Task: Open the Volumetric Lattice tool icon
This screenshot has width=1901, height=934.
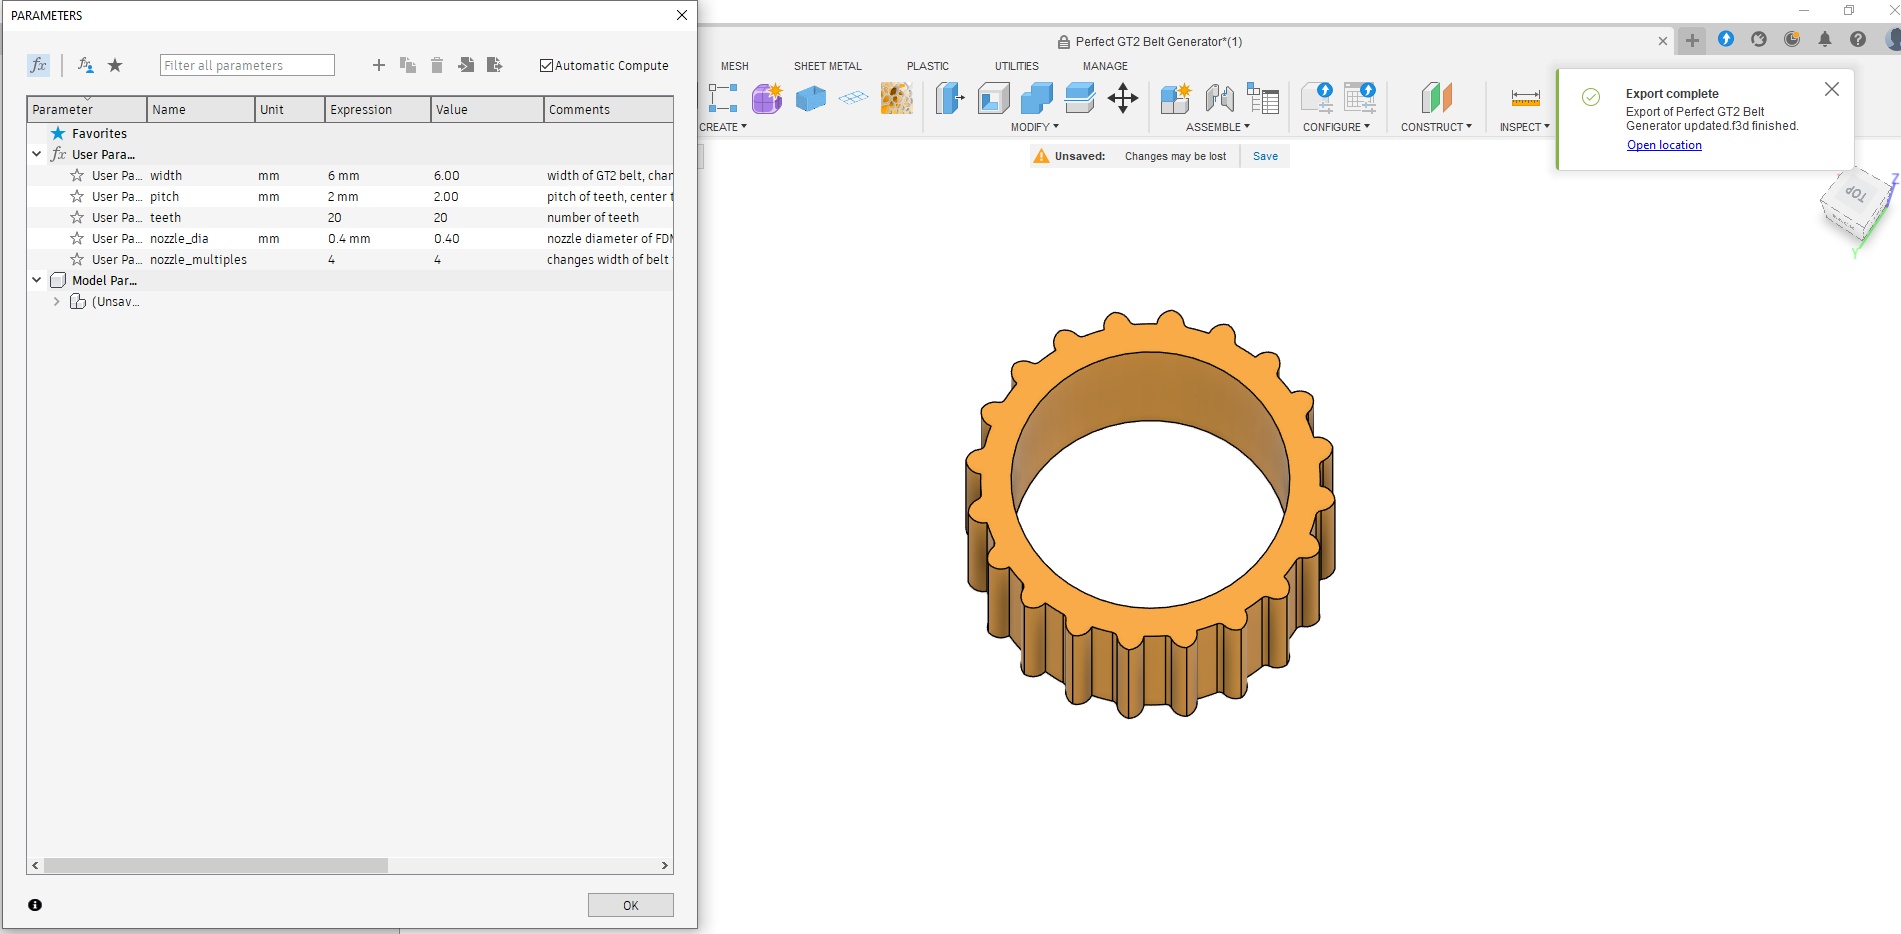Action: click(x=897, y=98)
